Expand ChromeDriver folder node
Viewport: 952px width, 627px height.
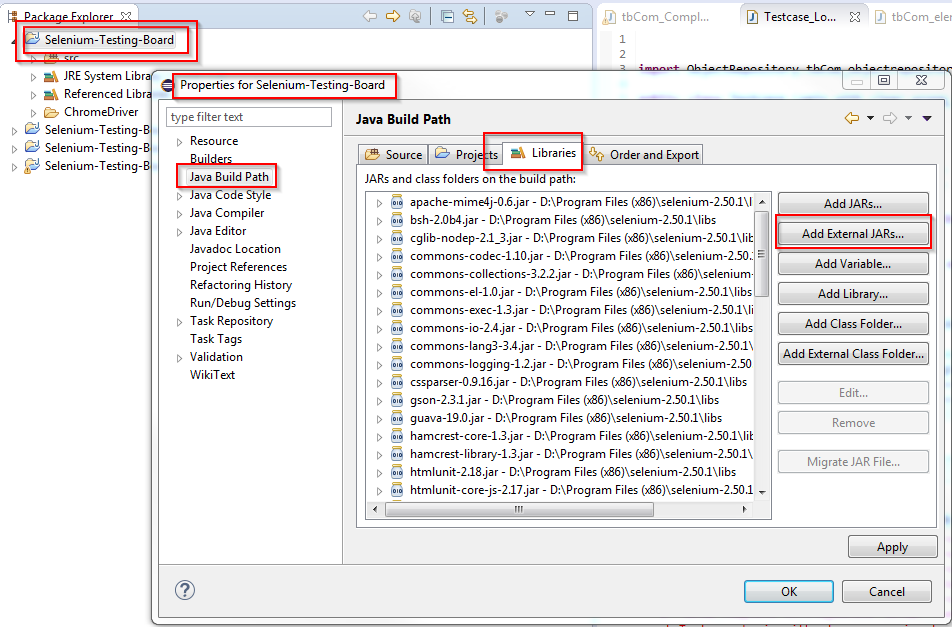point(33,113)
